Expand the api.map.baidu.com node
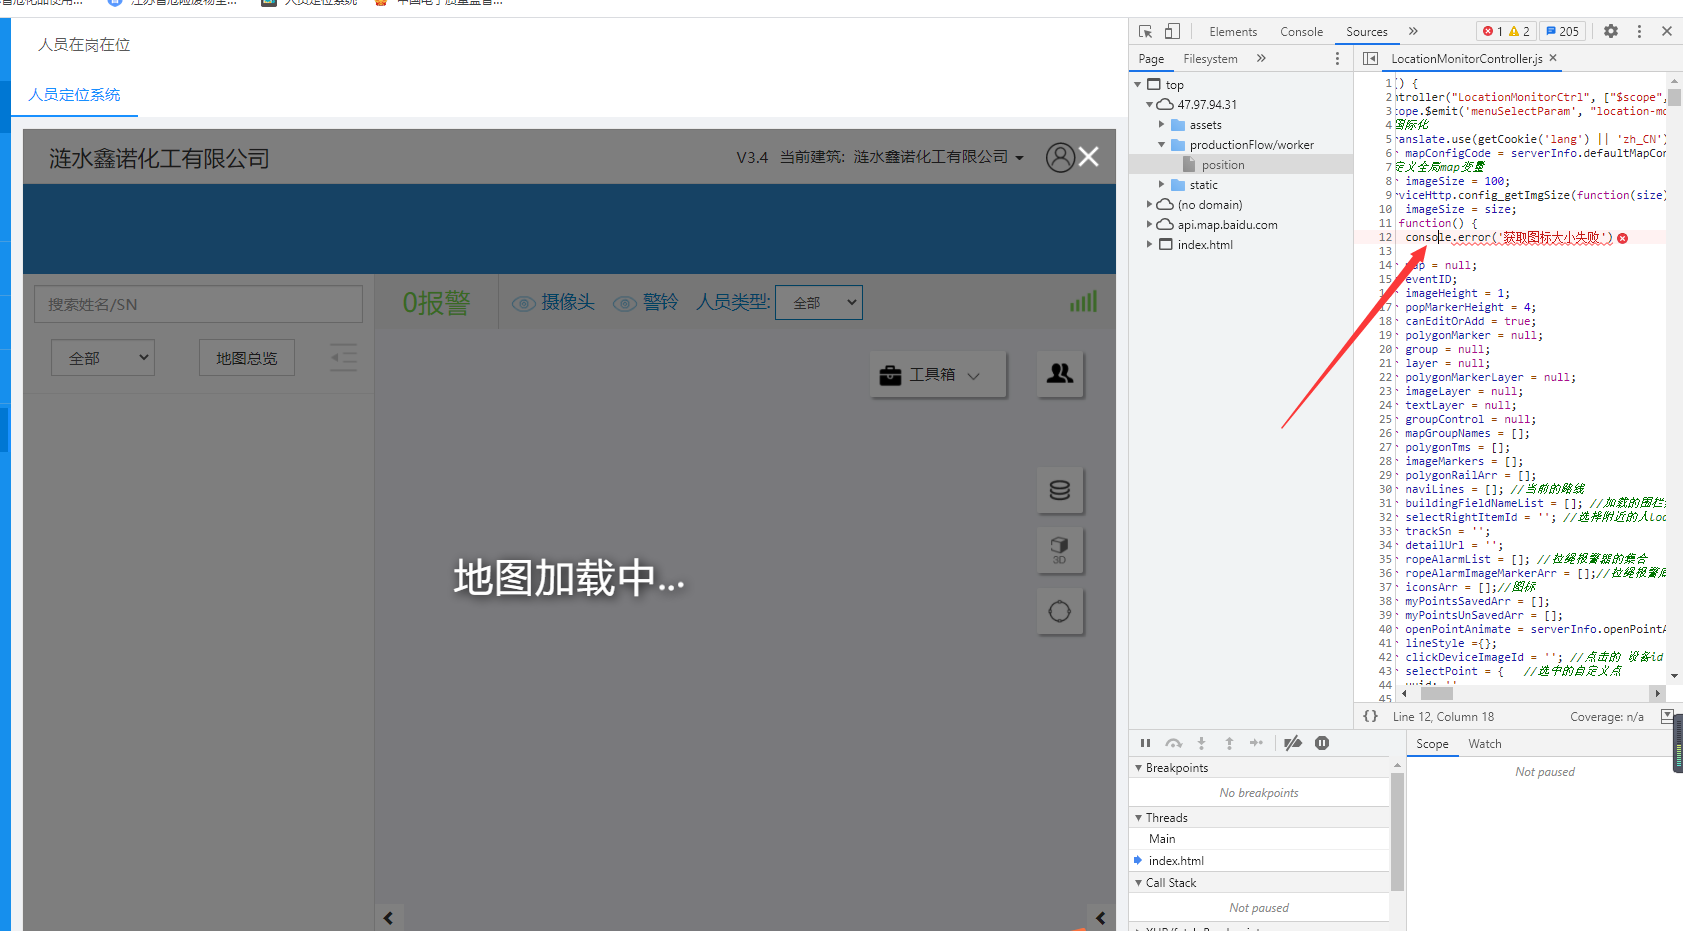The width and height of the screenshot is (1683, 931). (x=1149, y=225)
